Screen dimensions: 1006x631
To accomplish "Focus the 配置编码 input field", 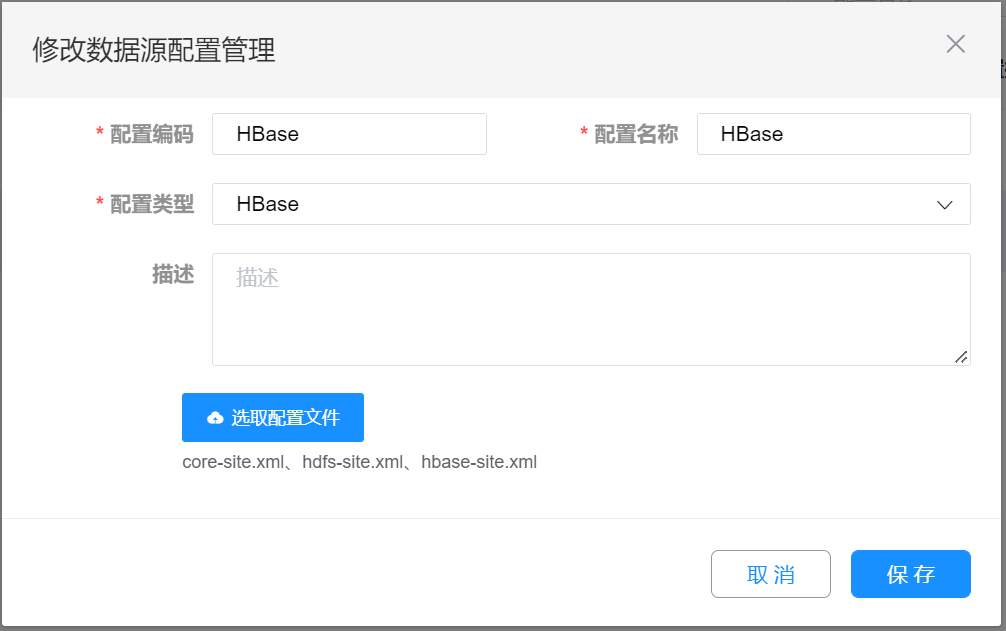I will click(x=349, y=134).
